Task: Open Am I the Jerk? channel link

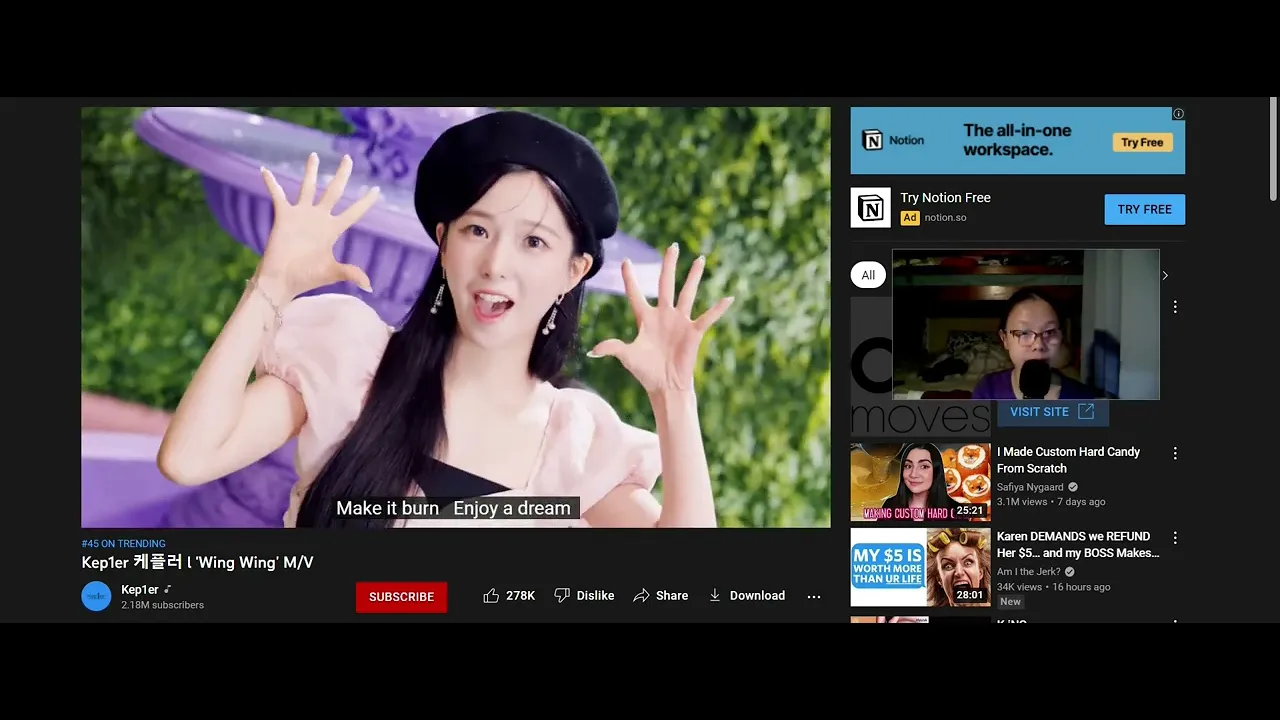Action: coord(1029,572)
